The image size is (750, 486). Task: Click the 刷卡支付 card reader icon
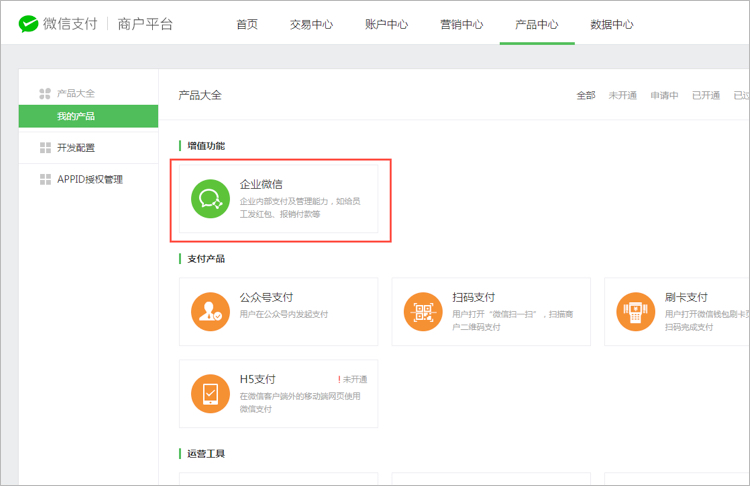coord(635,311)
